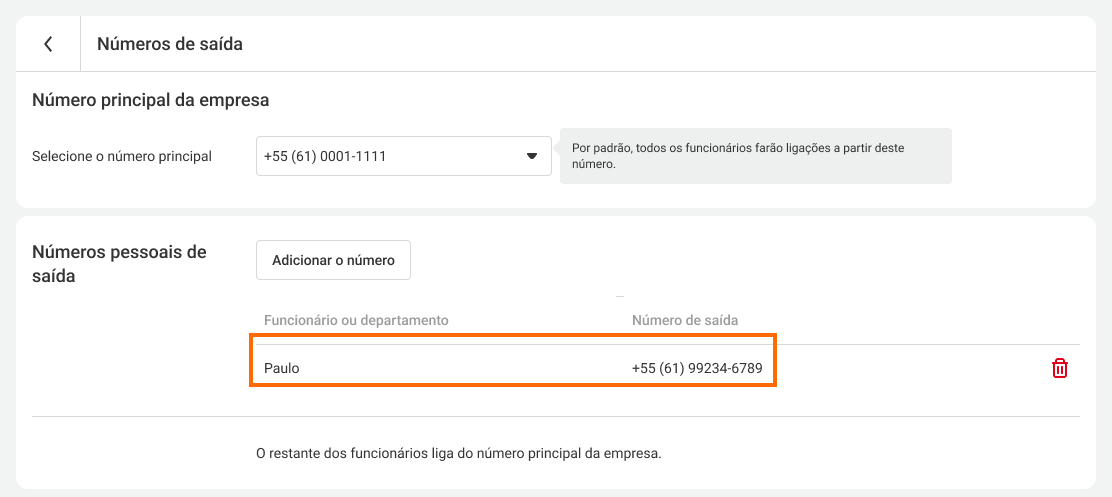1112x497 pixels.
Task: Return to the previous settings page
Action: pyautogui.click(x=48, y=44)
